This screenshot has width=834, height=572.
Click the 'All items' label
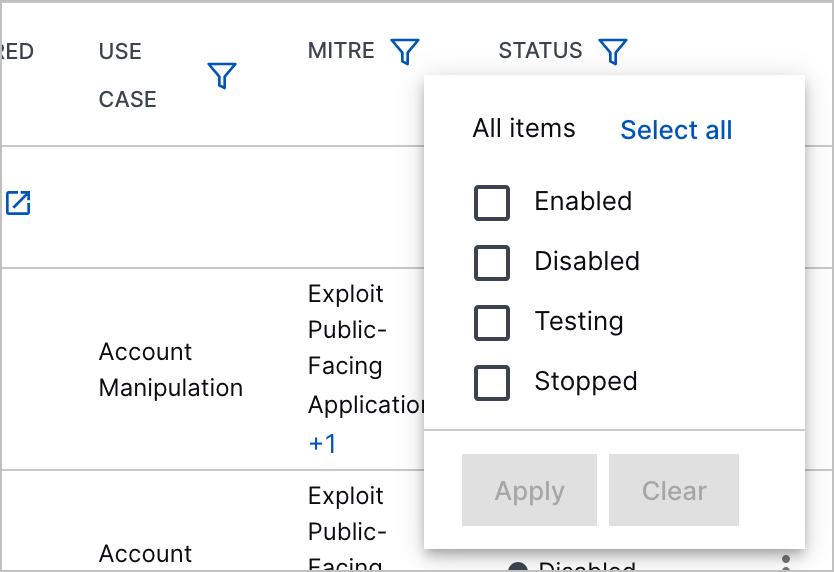(x=524, y=128)
